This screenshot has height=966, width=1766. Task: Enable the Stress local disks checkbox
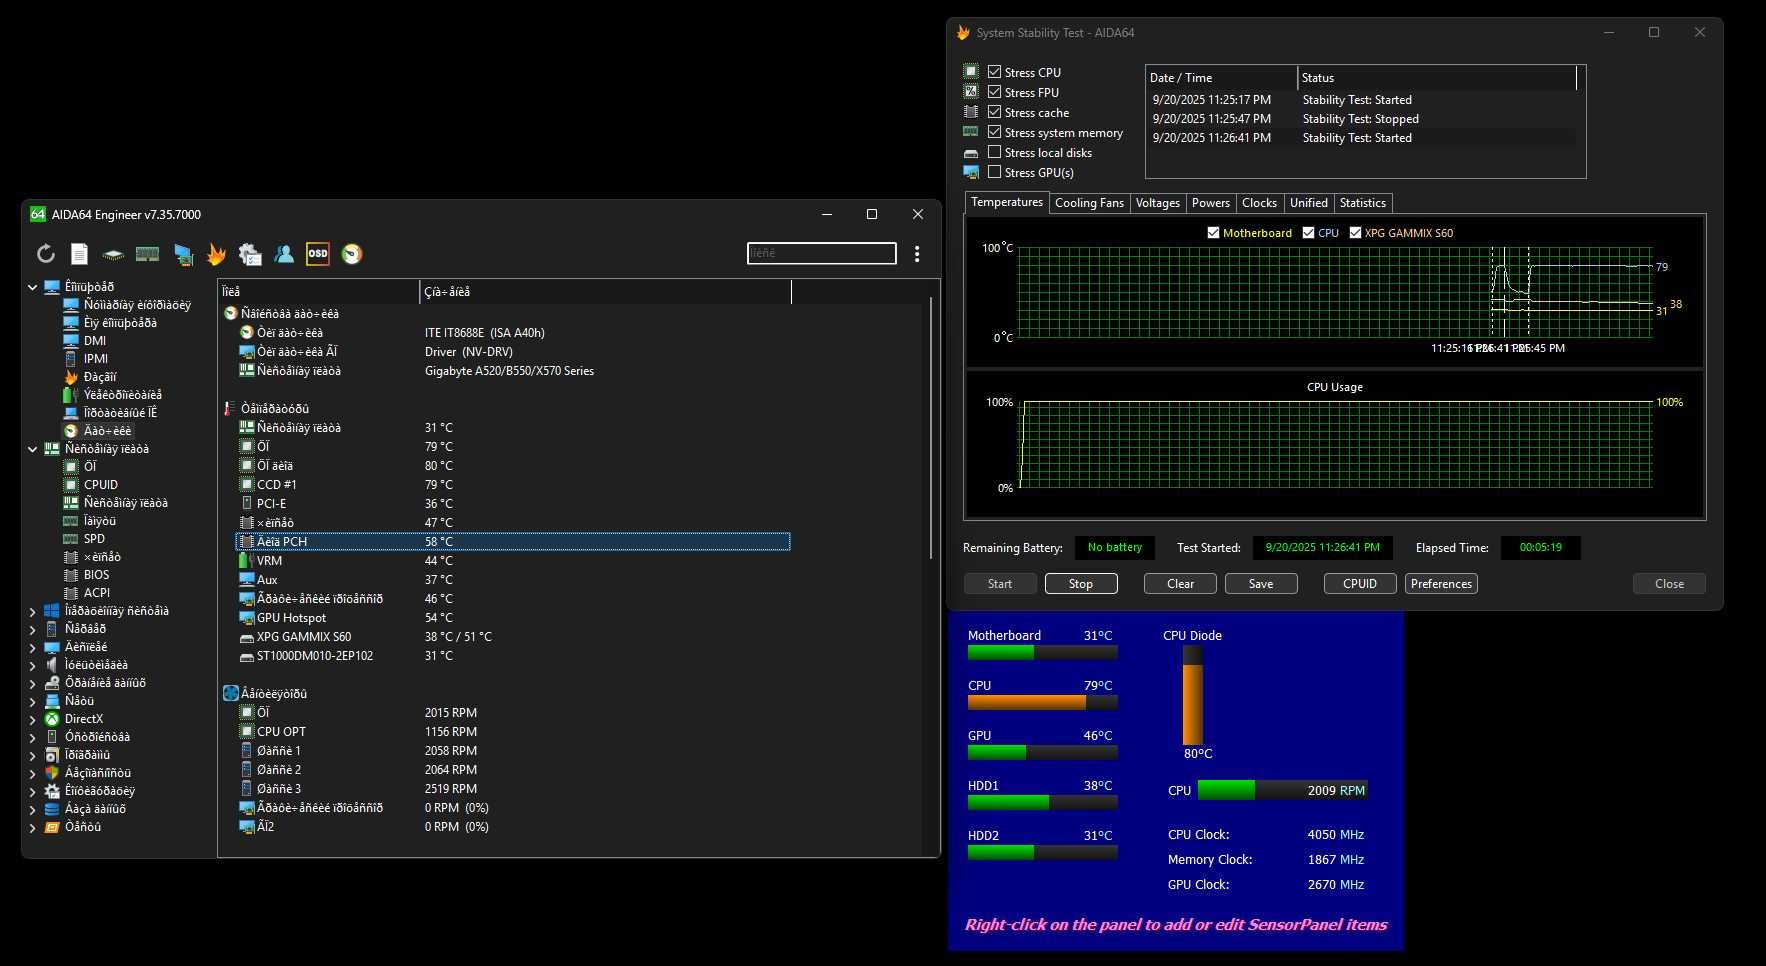pyautogui.click(x=995, y=152)
